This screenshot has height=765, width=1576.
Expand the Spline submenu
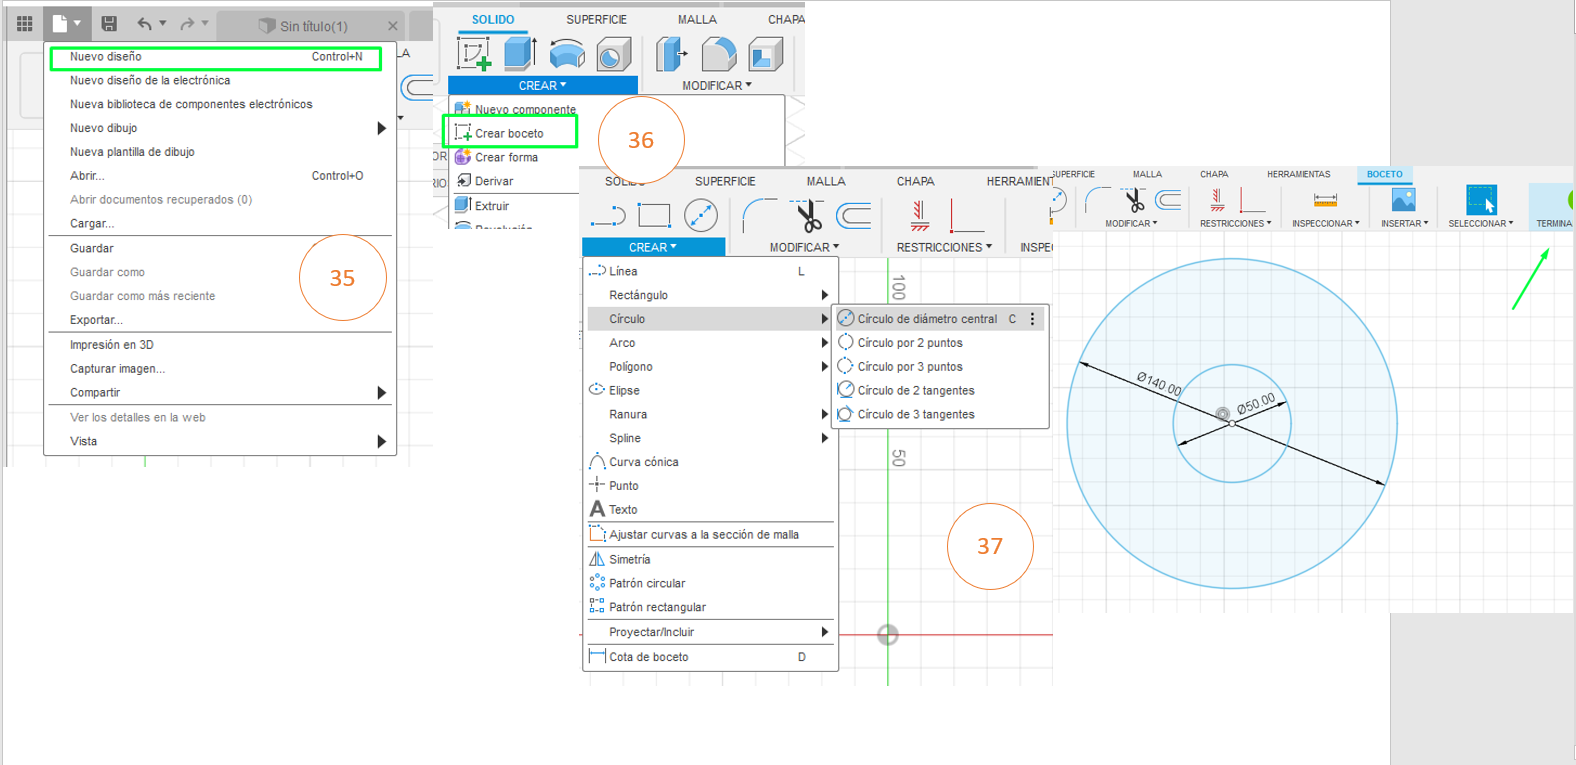click(825, 438)
